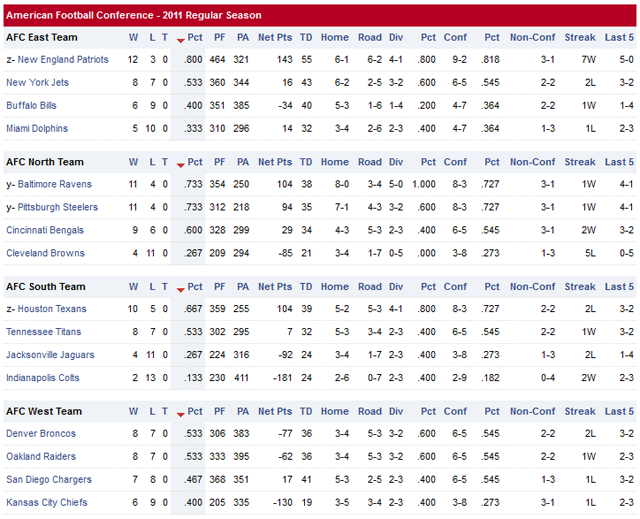Viewport: 640px width, 519px height.
Task: Sort AFC South table by Home record
Action: click(335, 287)
